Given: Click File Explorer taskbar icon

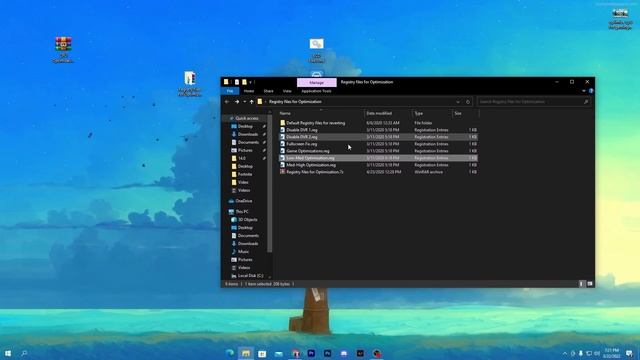Looking at the screenshot, I should [246, 353].
